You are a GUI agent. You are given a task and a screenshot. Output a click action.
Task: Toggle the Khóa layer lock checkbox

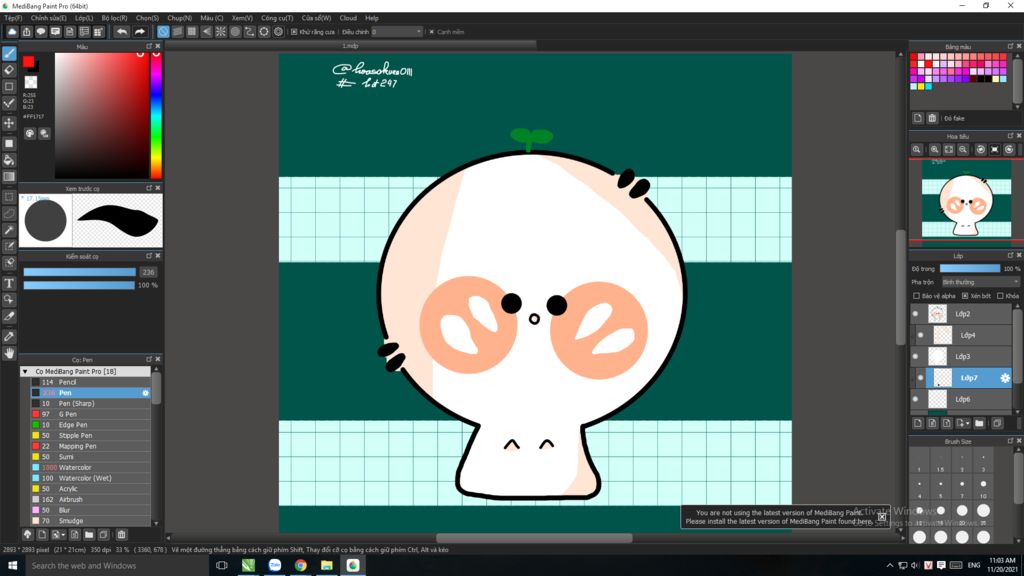click(1000, 296)
